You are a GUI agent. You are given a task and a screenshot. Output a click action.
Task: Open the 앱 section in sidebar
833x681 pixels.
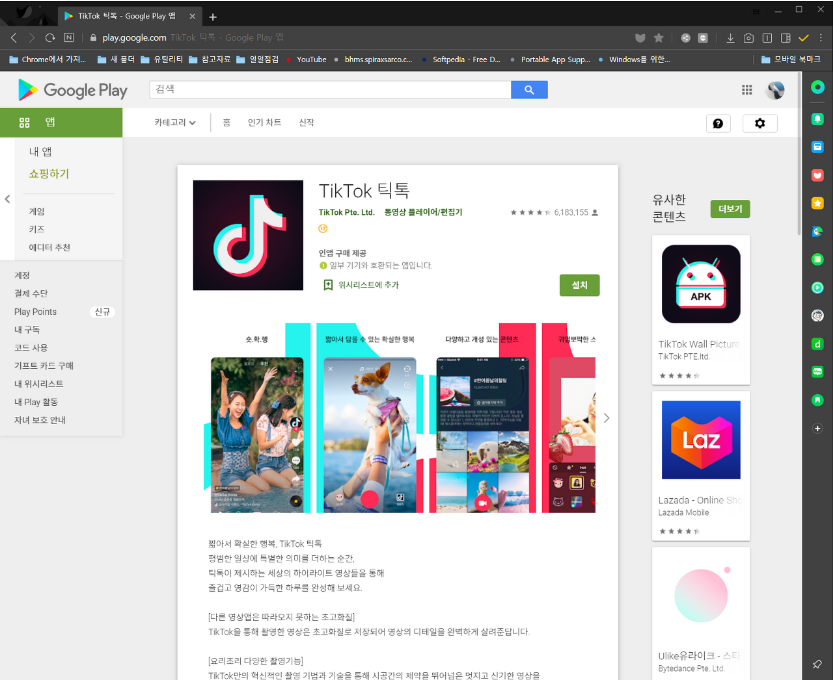[x=61, y=123]
